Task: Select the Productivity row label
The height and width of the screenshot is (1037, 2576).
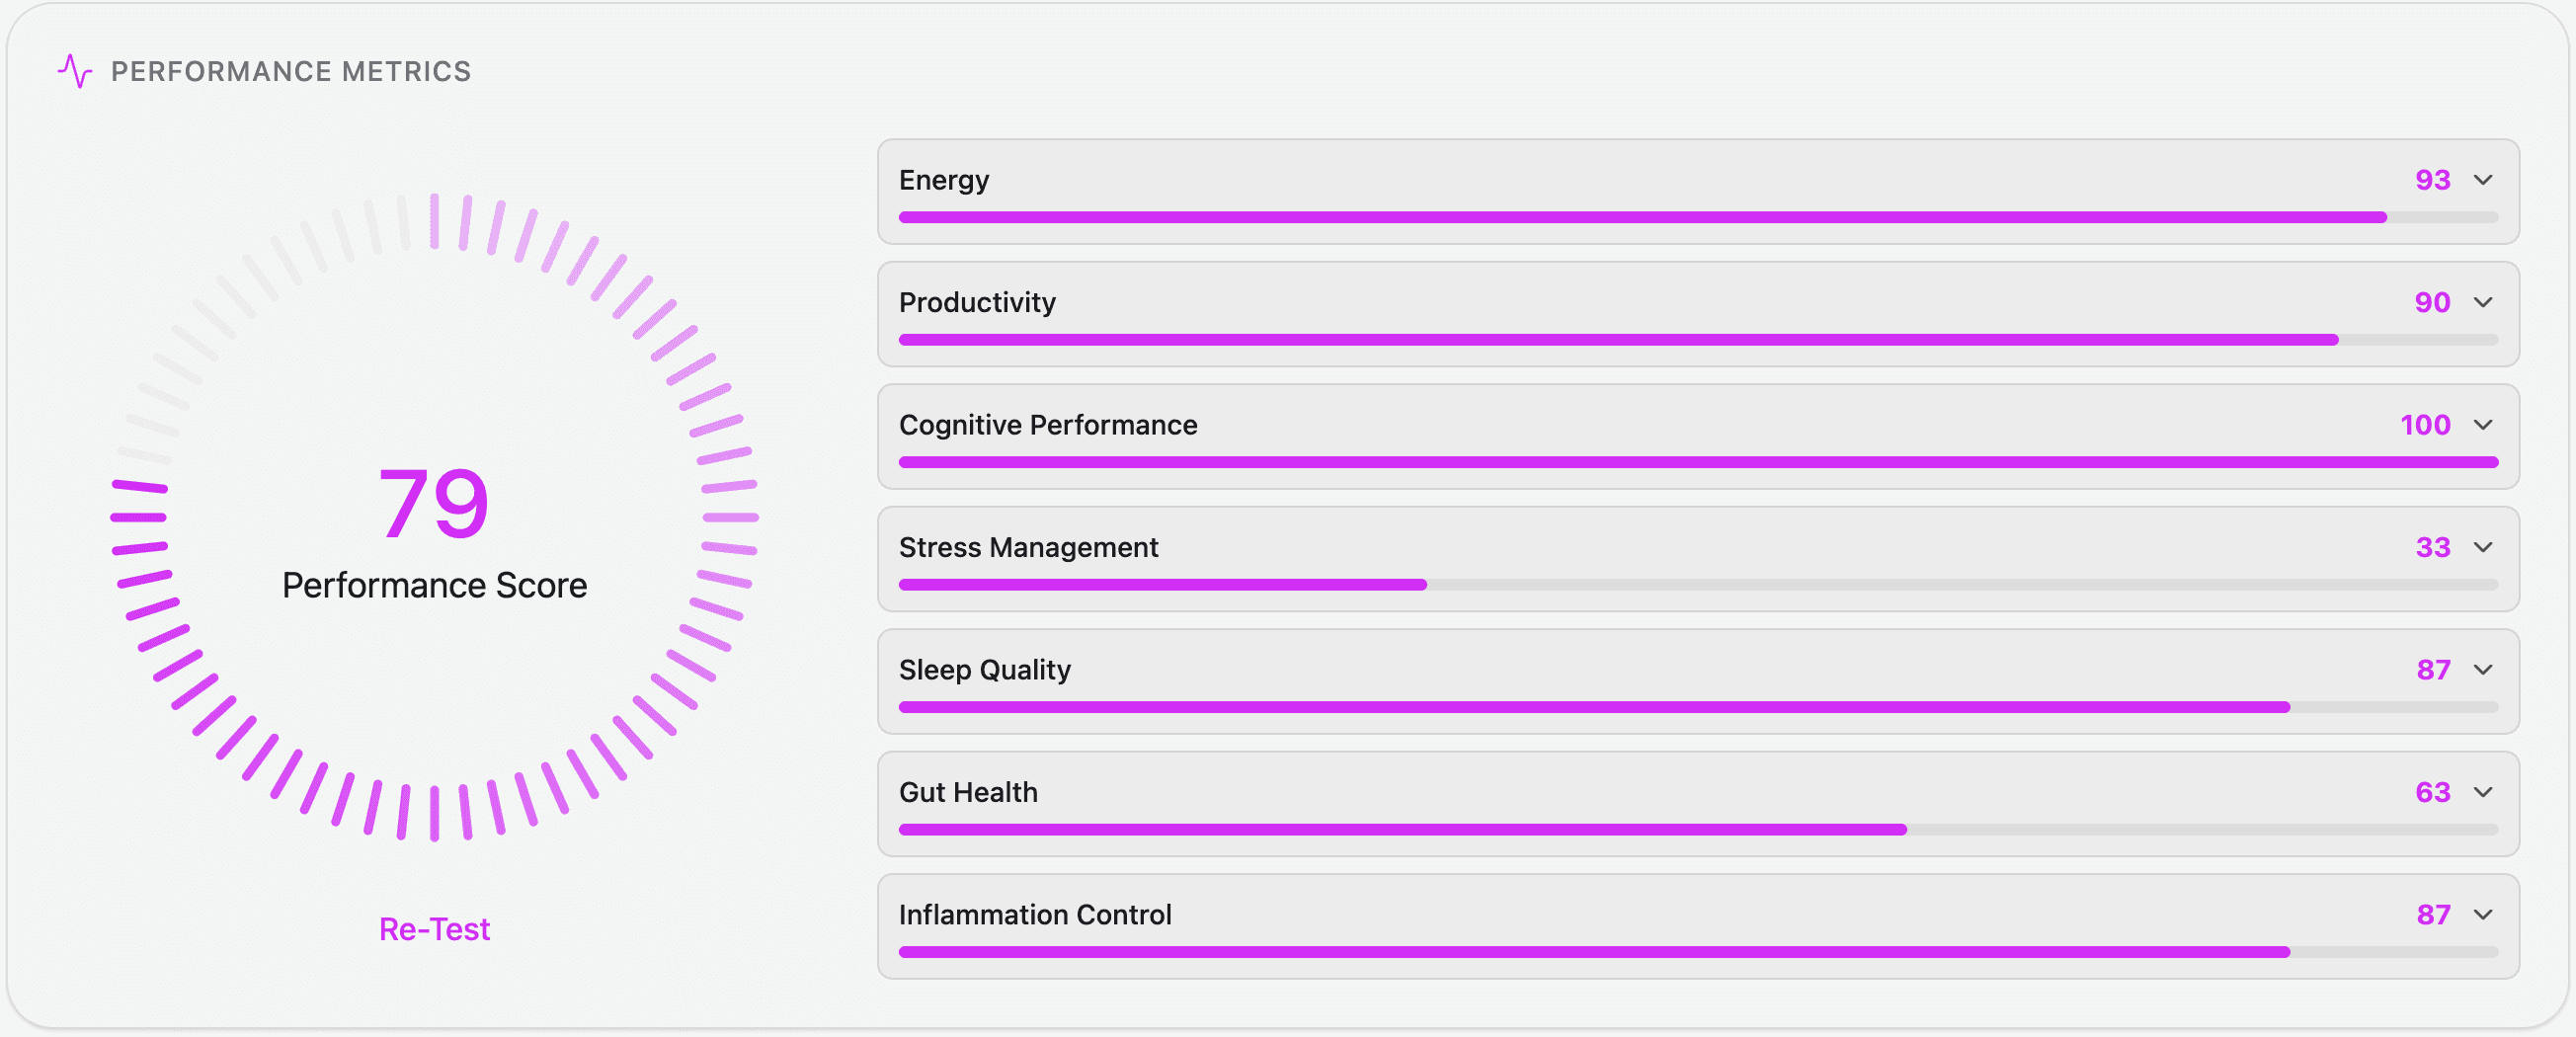Action: [x=977, y=303]
